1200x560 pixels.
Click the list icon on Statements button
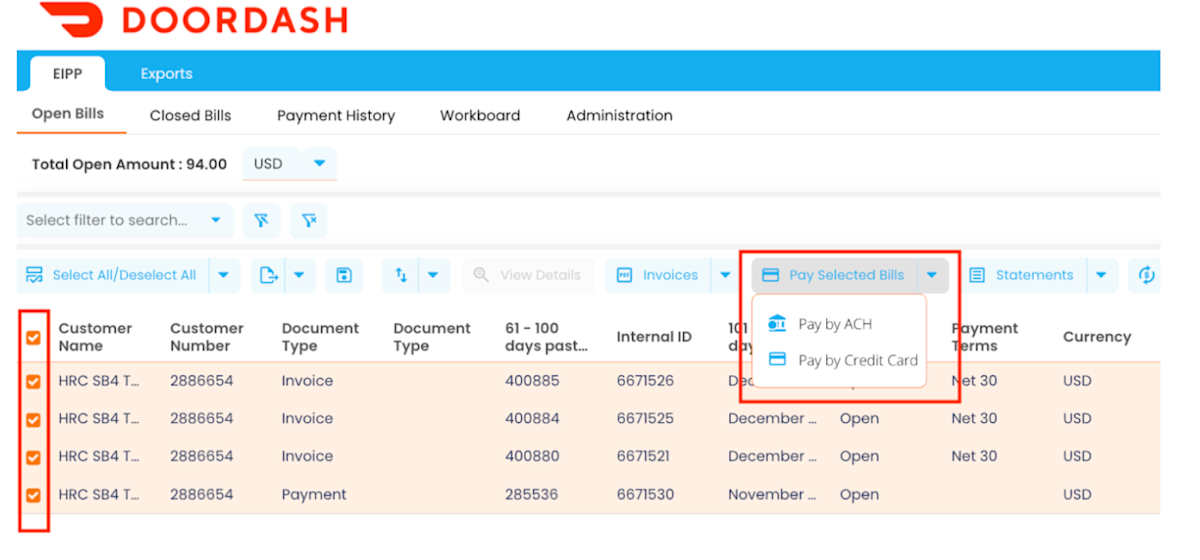coord(977,275)
